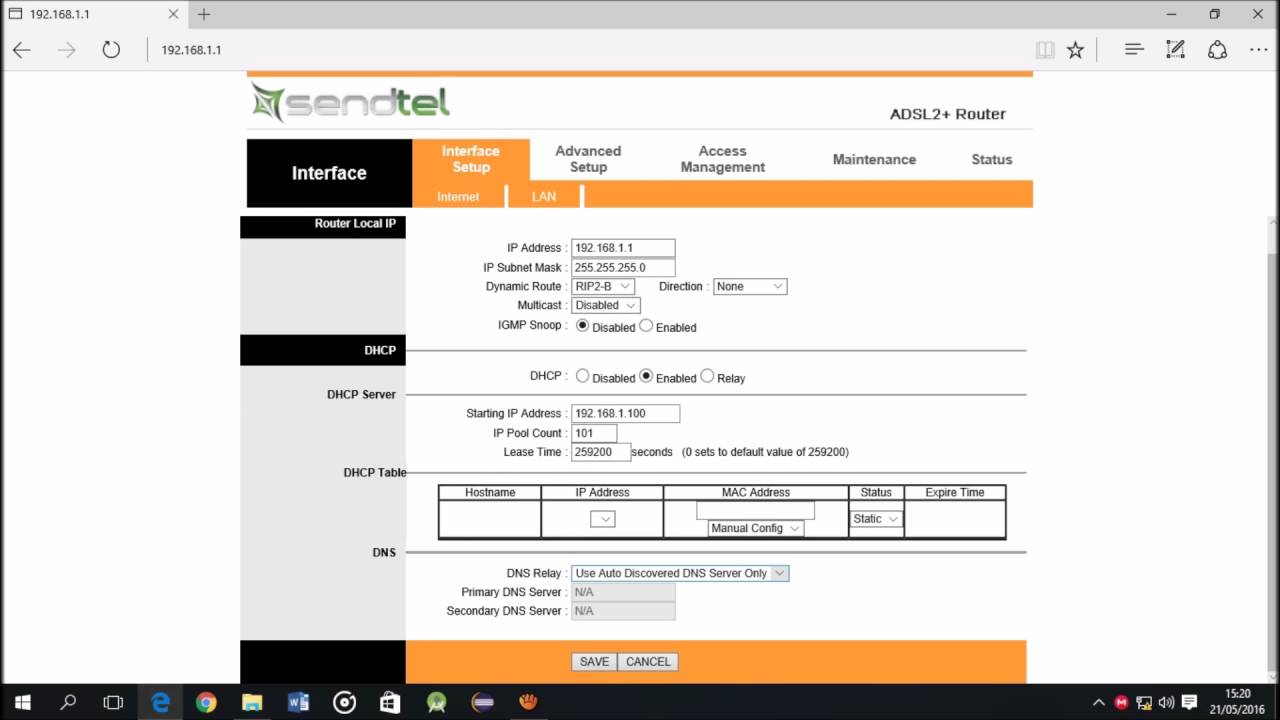This screenshot has width=1280, height=720.
Task: Select DHCP Disabled radio button
Action: coord(582,376)
